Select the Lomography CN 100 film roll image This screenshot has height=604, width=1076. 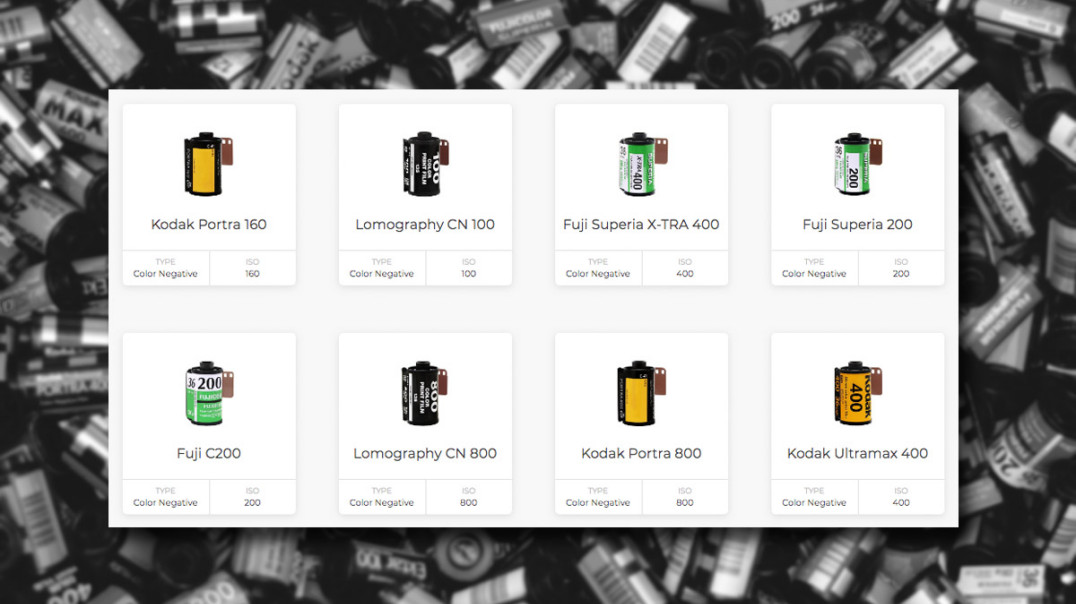425,164
